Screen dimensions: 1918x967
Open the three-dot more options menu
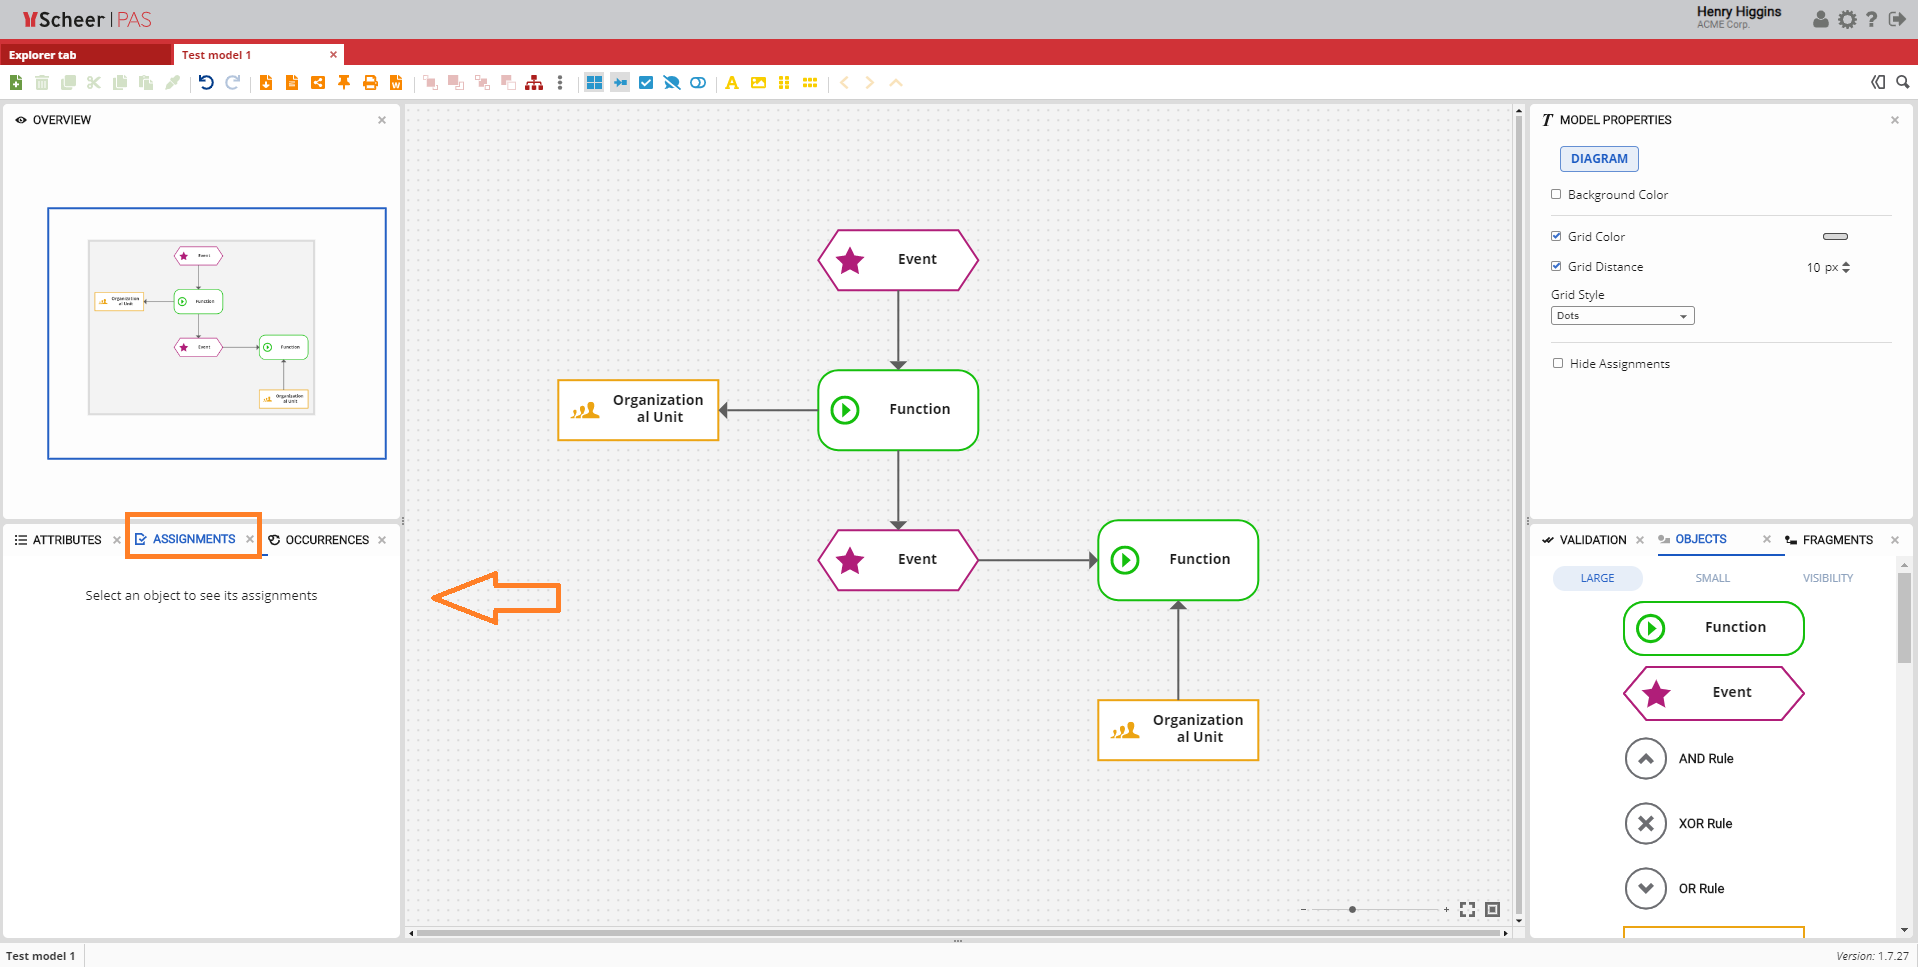click(560, 83)
